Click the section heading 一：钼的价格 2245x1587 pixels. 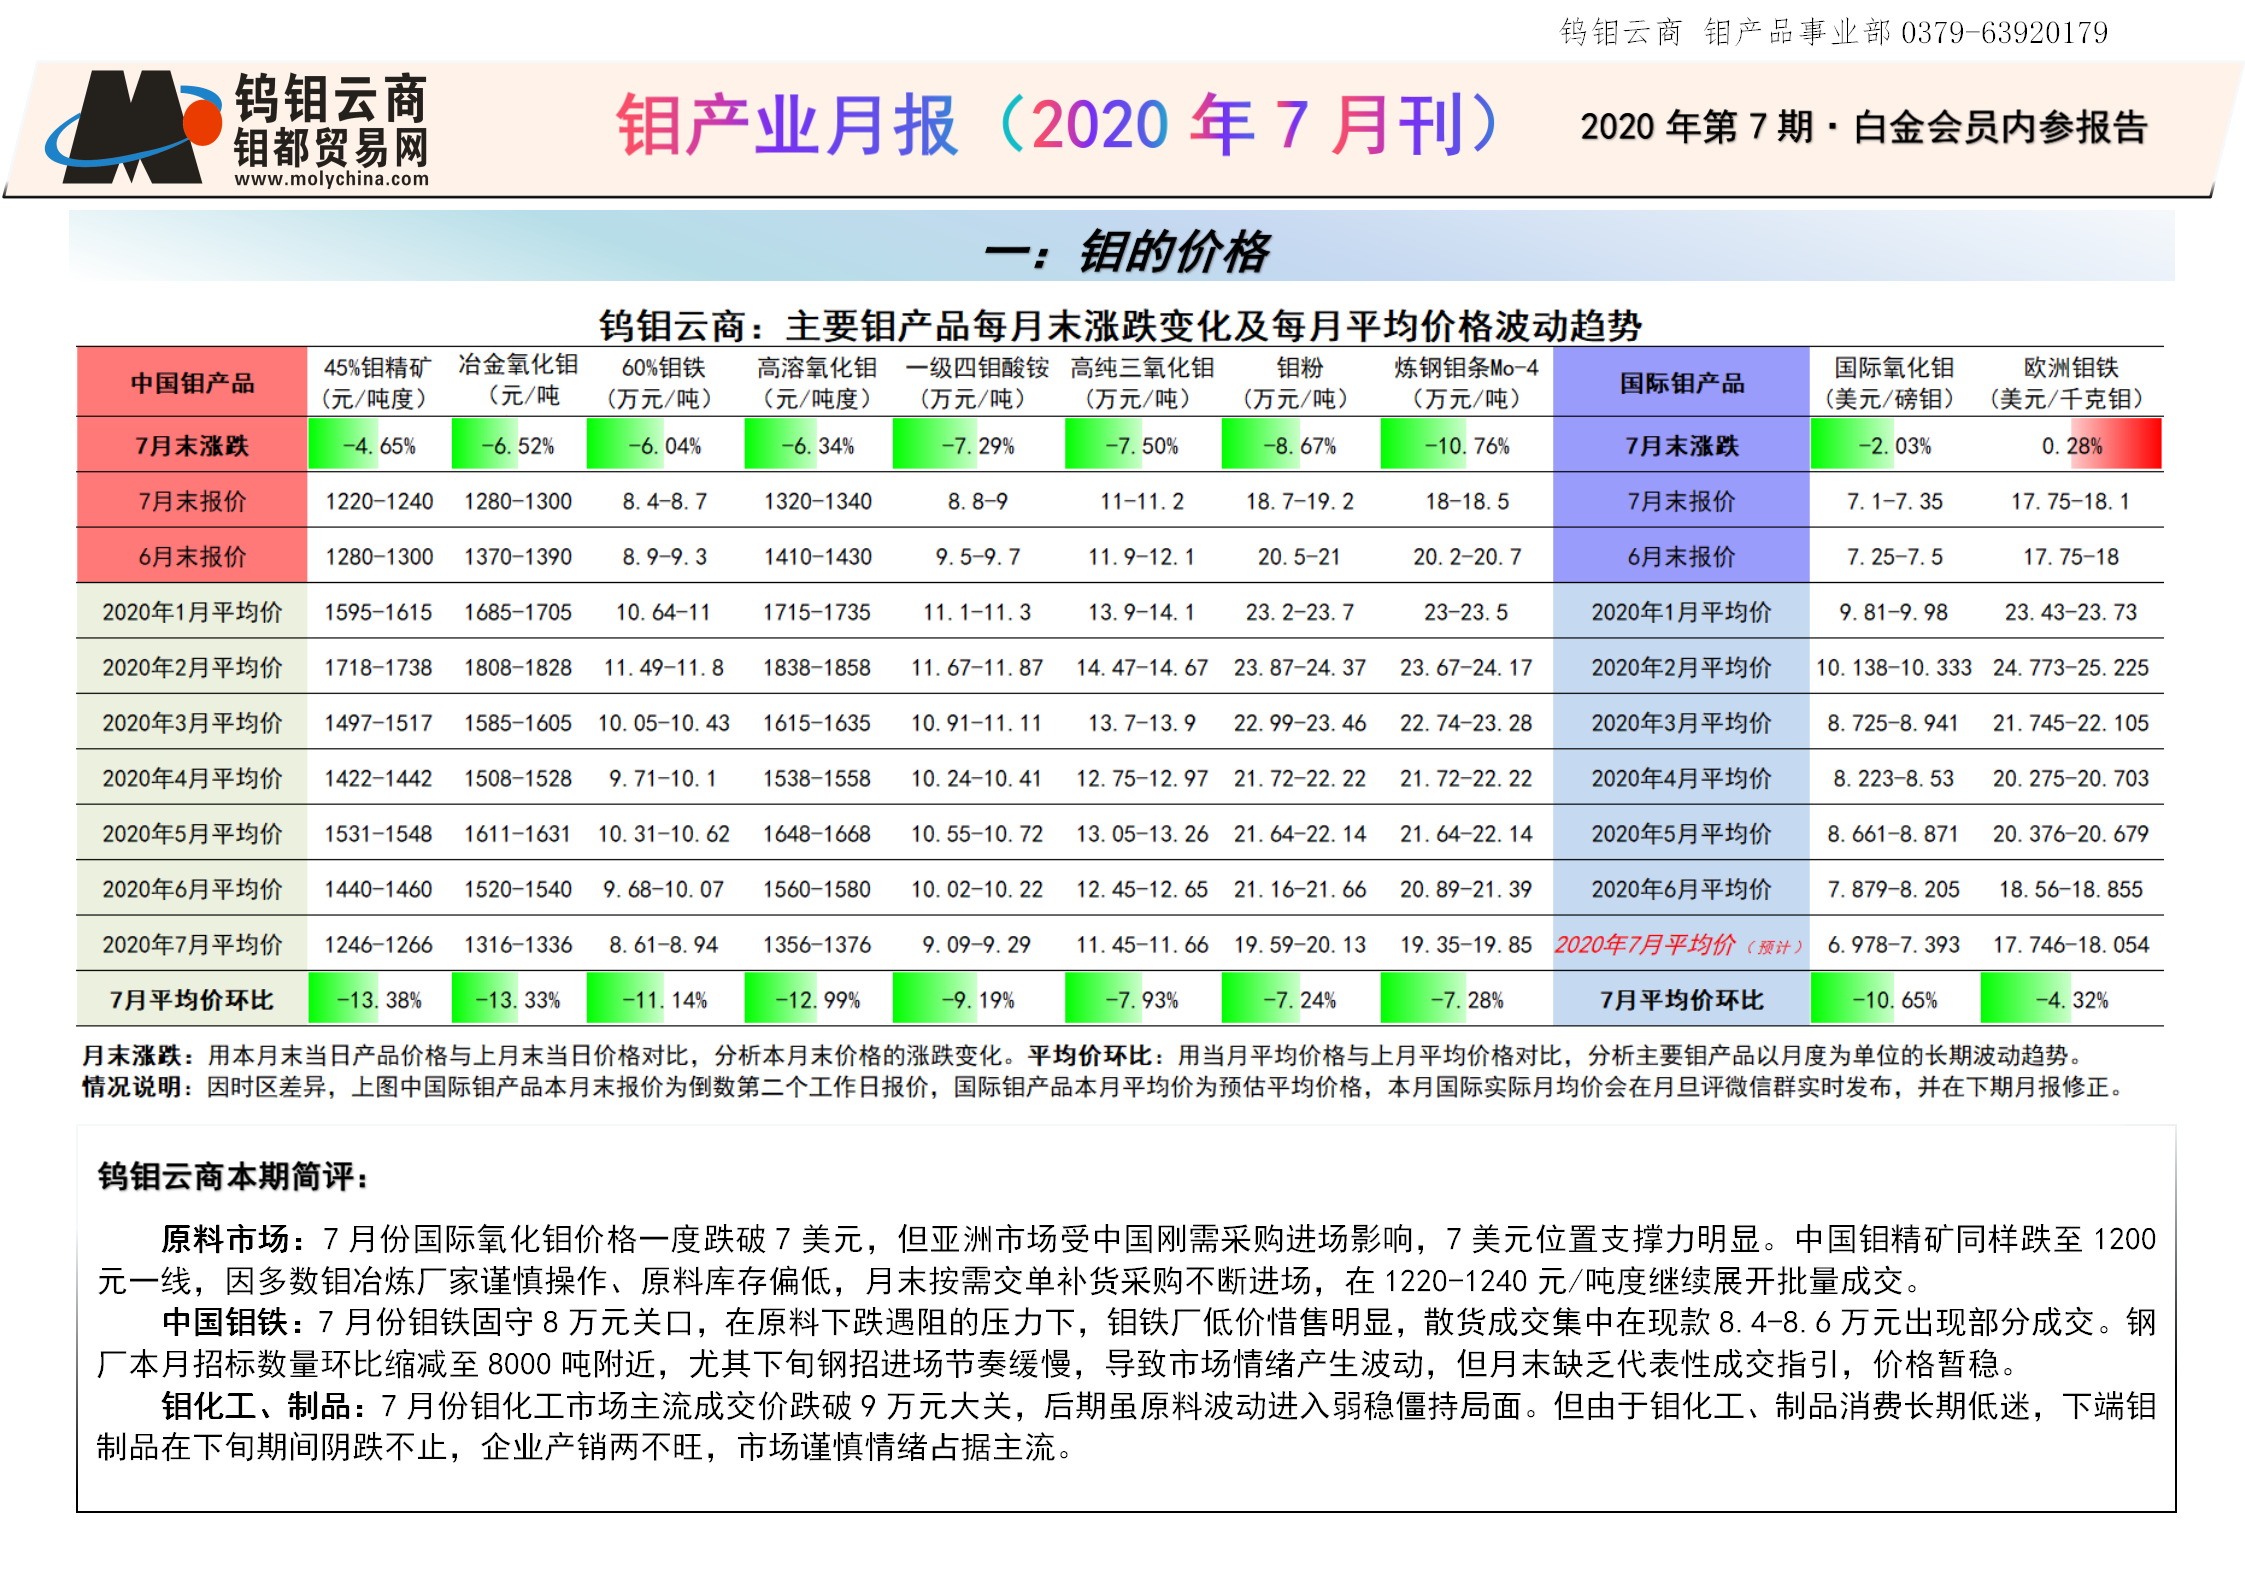tap(1126, 250)
